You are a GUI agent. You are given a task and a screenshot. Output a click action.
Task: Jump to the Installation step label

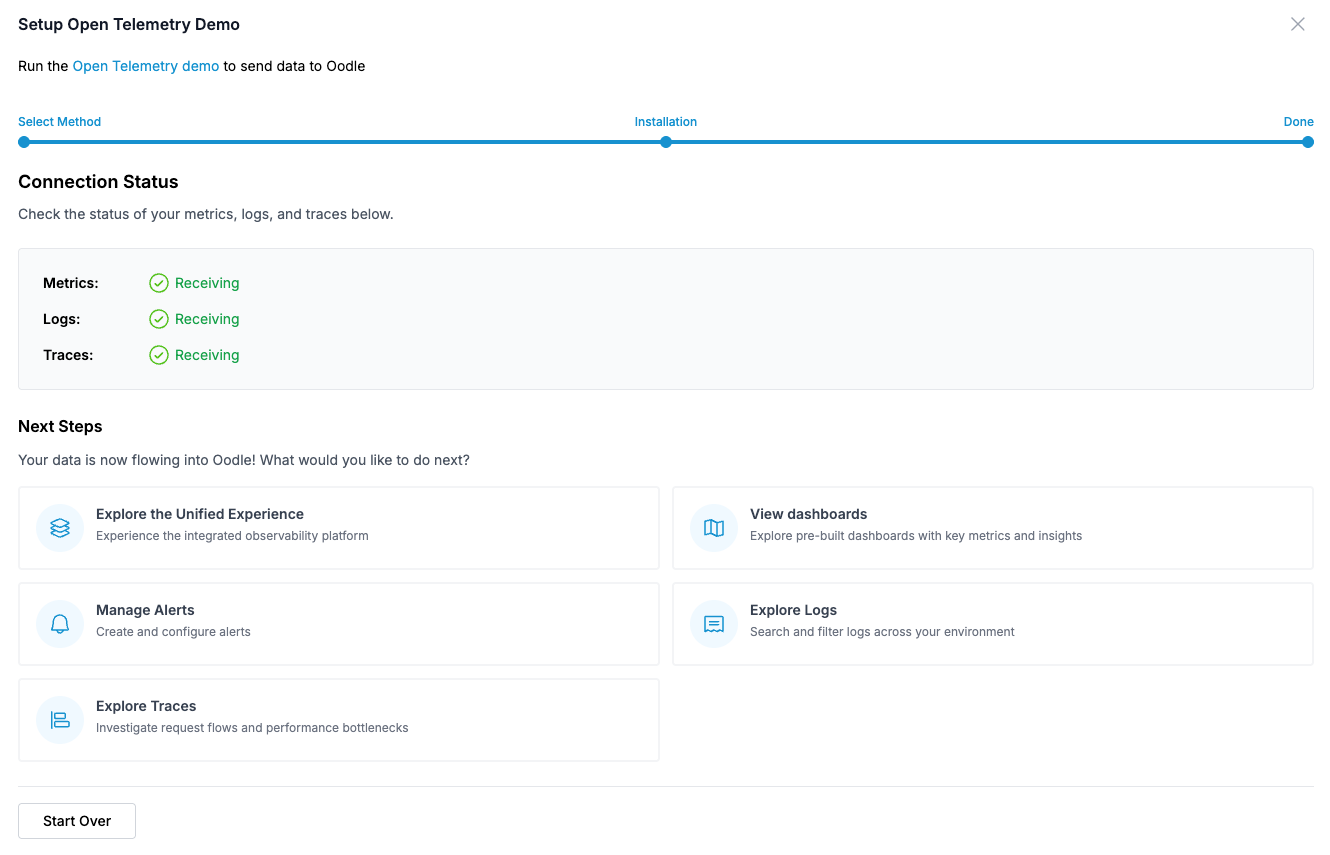665,122
